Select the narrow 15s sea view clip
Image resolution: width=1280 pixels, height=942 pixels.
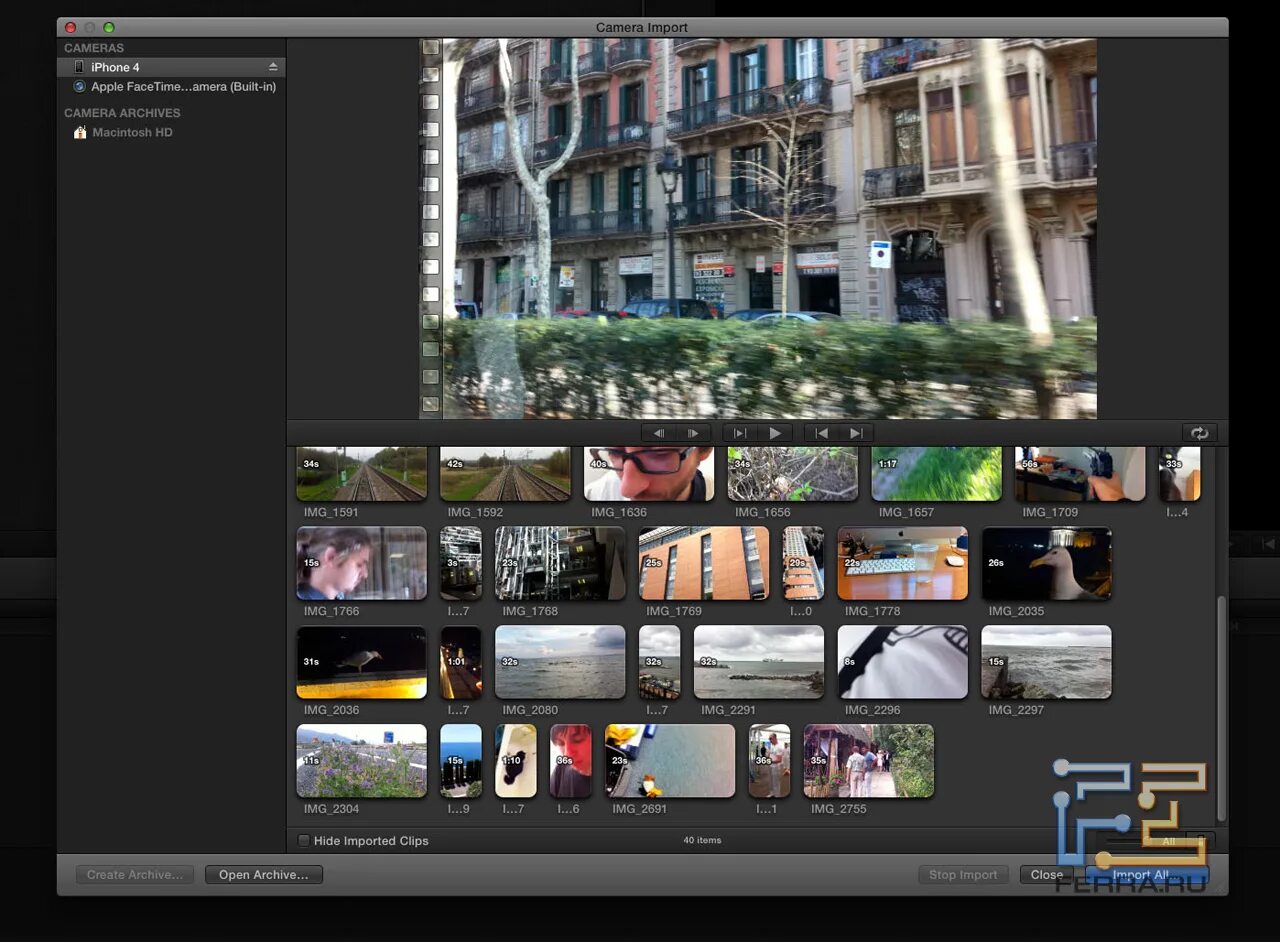click(x=461, y=761)
